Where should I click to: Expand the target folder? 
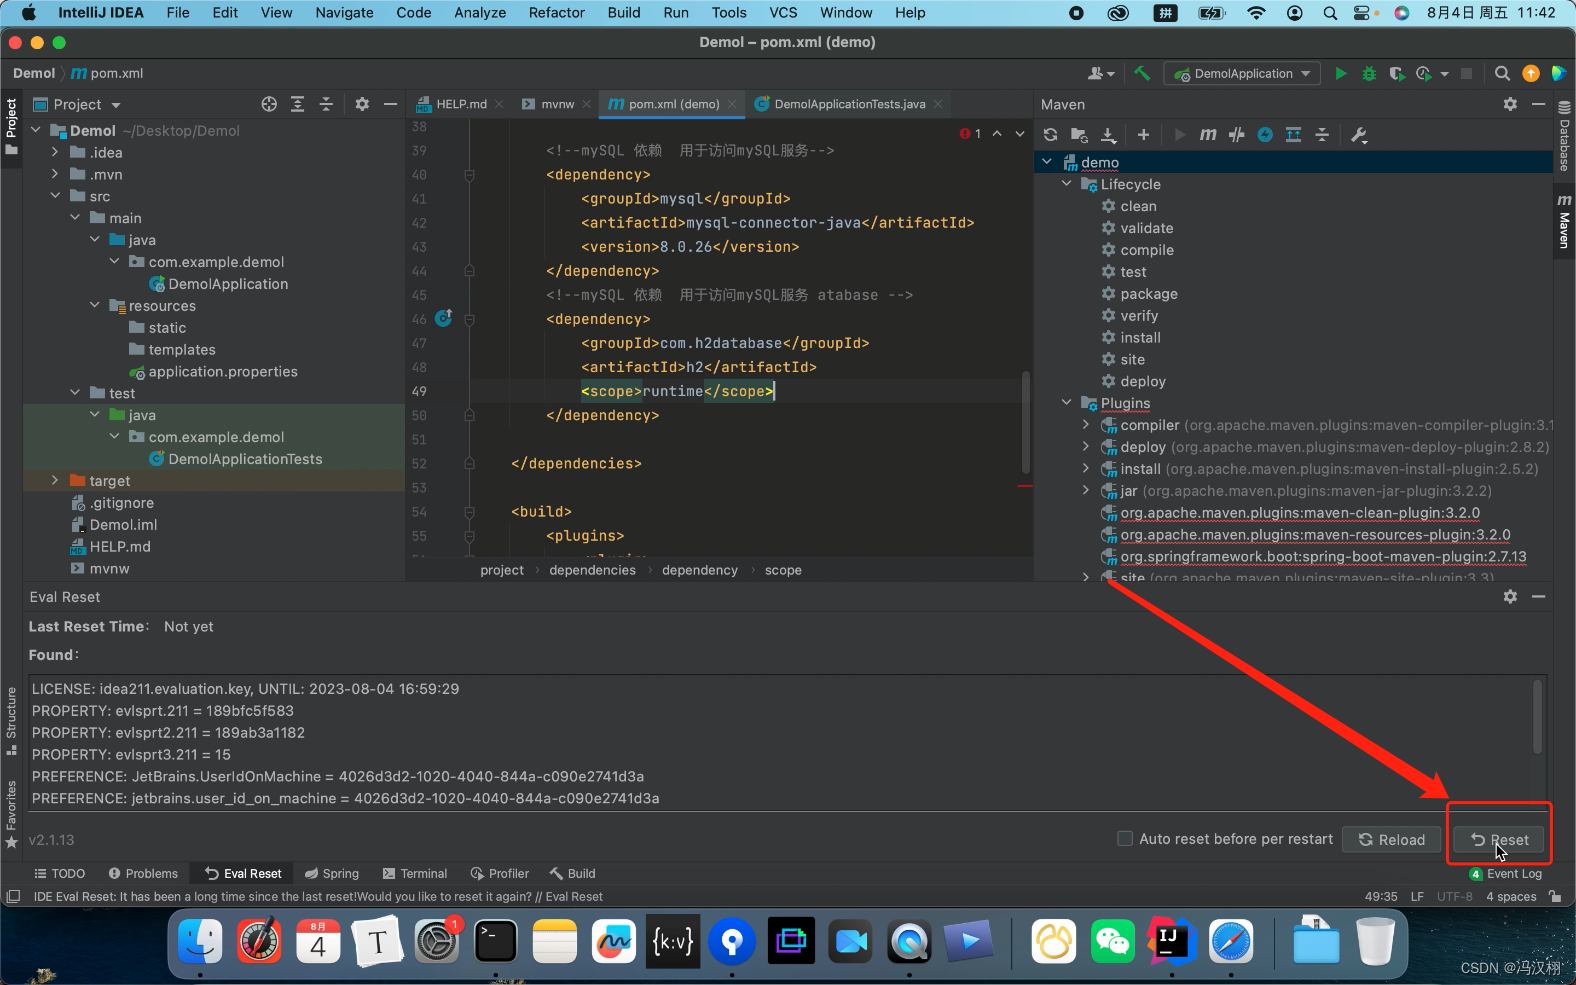coord(55,480)
